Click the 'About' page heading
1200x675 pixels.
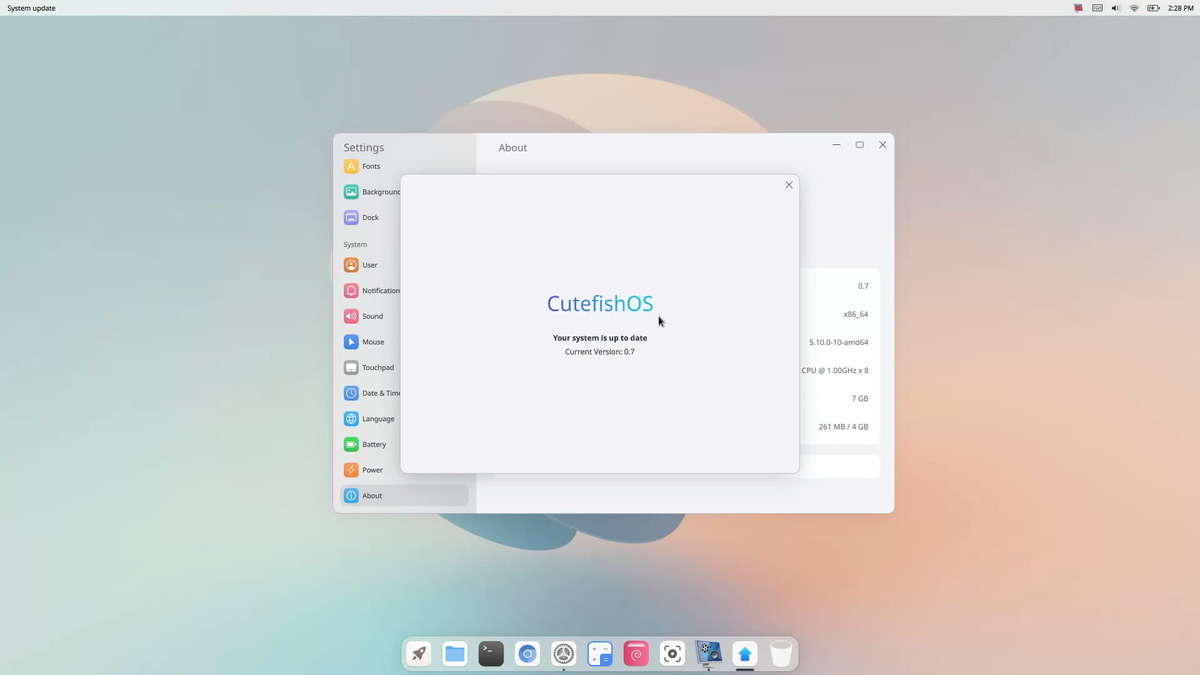513,148
